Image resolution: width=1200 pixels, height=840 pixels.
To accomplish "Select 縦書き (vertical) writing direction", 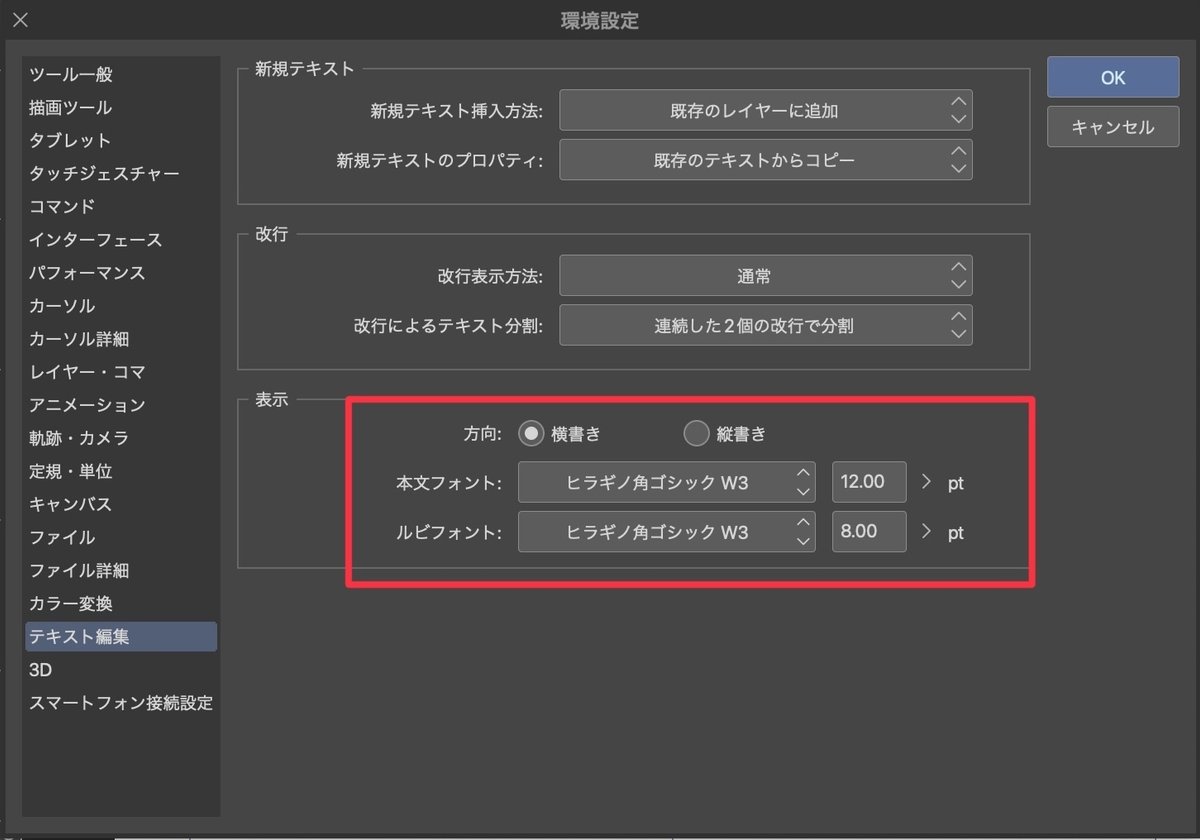I will click(697, 432).
